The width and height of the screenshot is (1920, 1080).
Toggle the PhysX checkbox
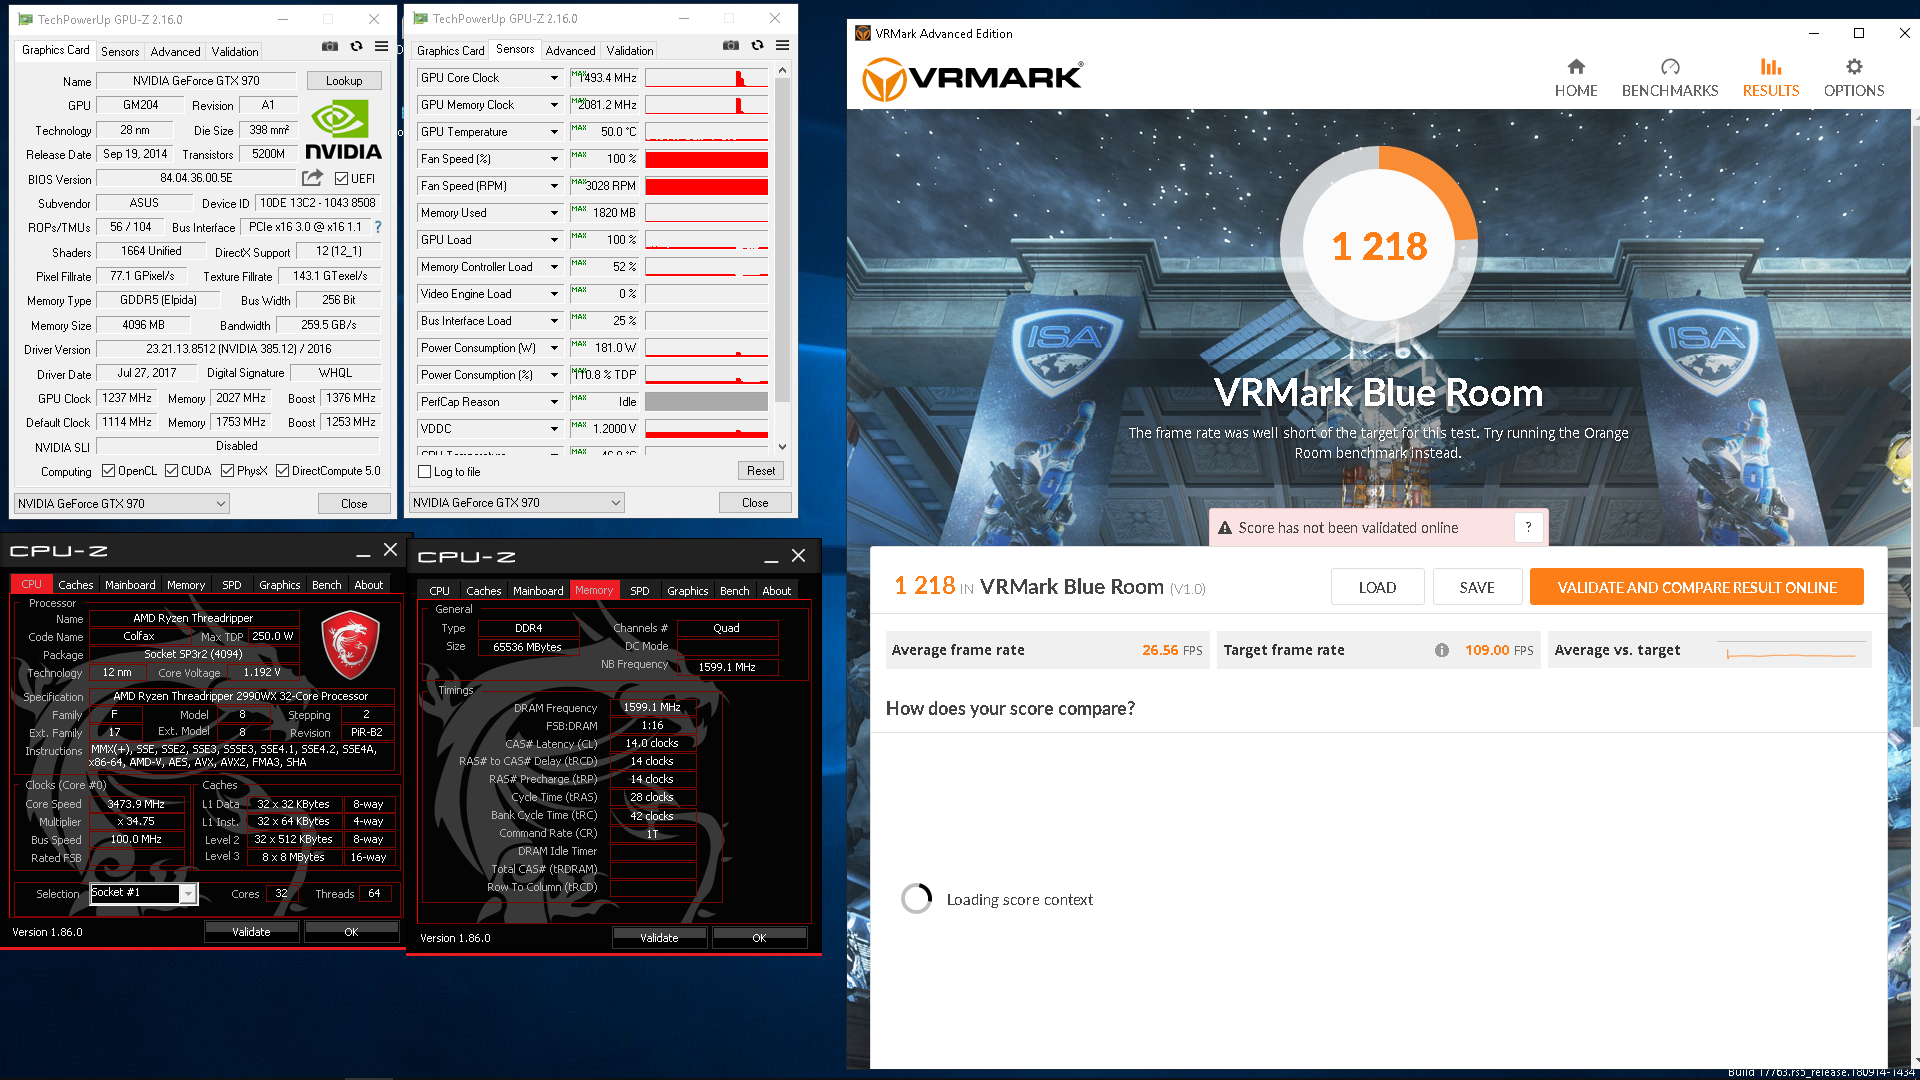click(227, 471)
